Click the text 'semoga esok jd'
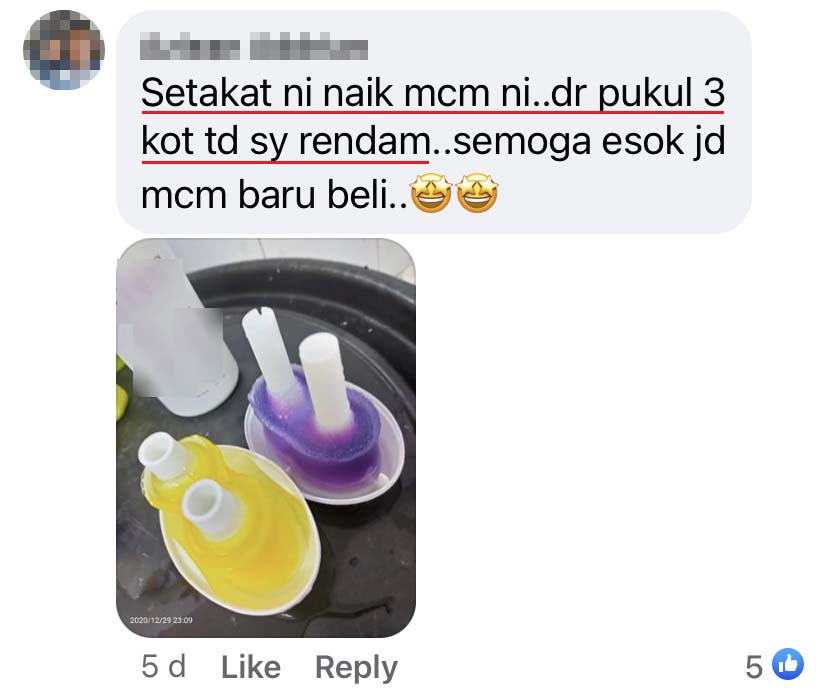 coord(589,143)
